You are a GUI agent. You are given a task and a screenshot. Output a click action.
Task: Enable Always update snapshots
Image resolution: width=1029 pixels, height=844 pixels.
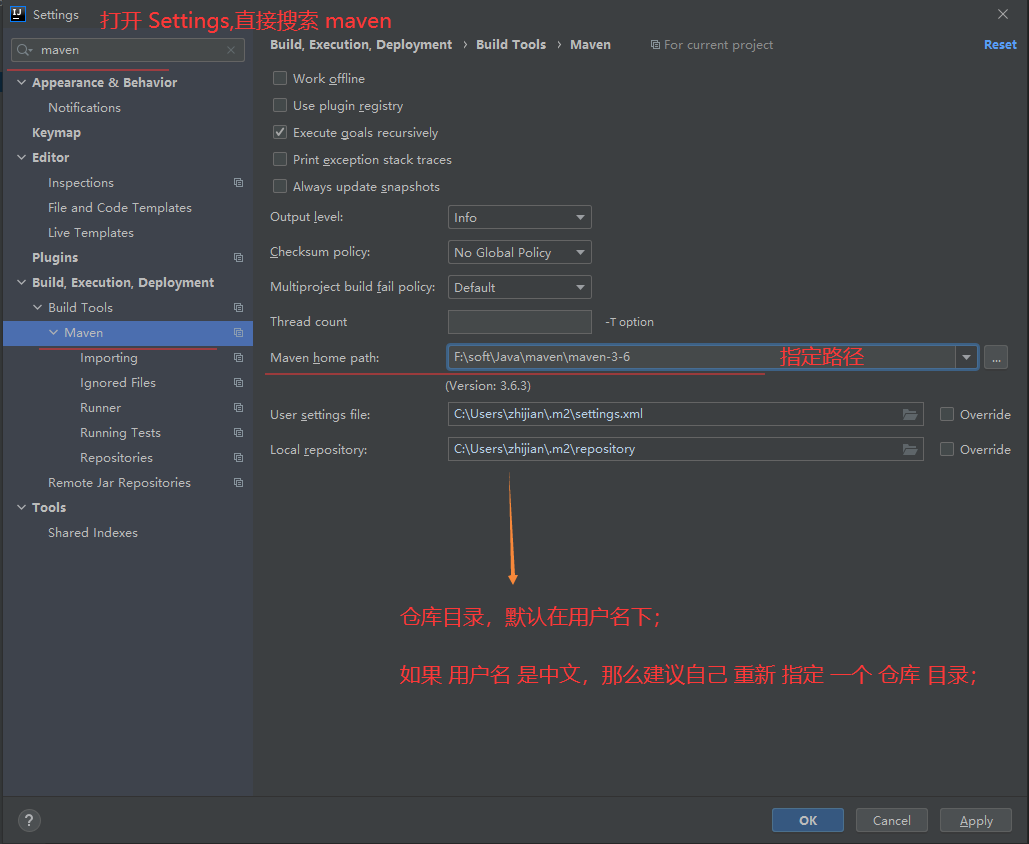[x=280, y=186]
